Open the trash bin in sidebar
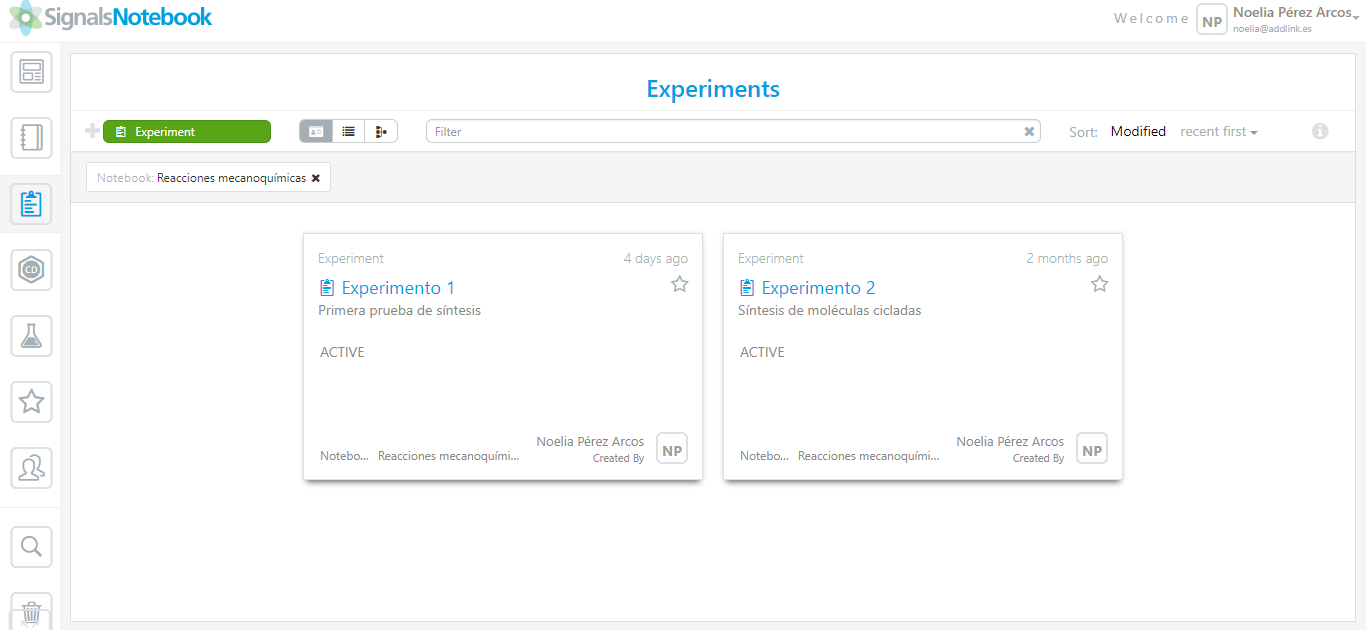Image resolution: width=1366 pixels, height=630 pixels. coord(31,611)
